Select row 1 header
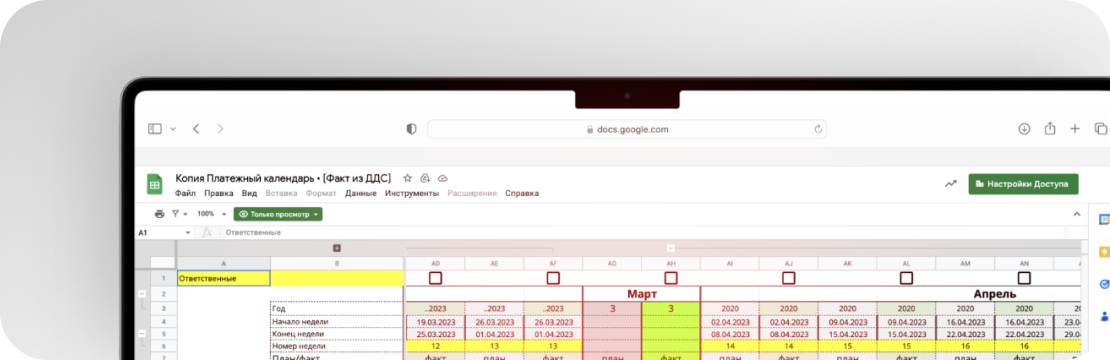Image resolution: width=1110 pixels, height=360 pixels. [164, 278]
